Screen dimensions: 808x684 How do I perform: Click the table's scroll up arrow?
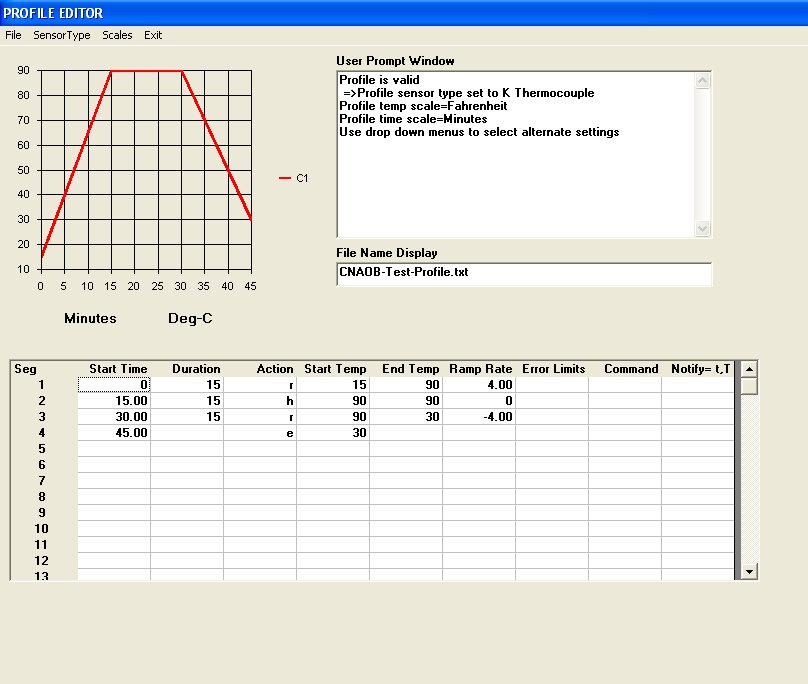pos(748,369)
